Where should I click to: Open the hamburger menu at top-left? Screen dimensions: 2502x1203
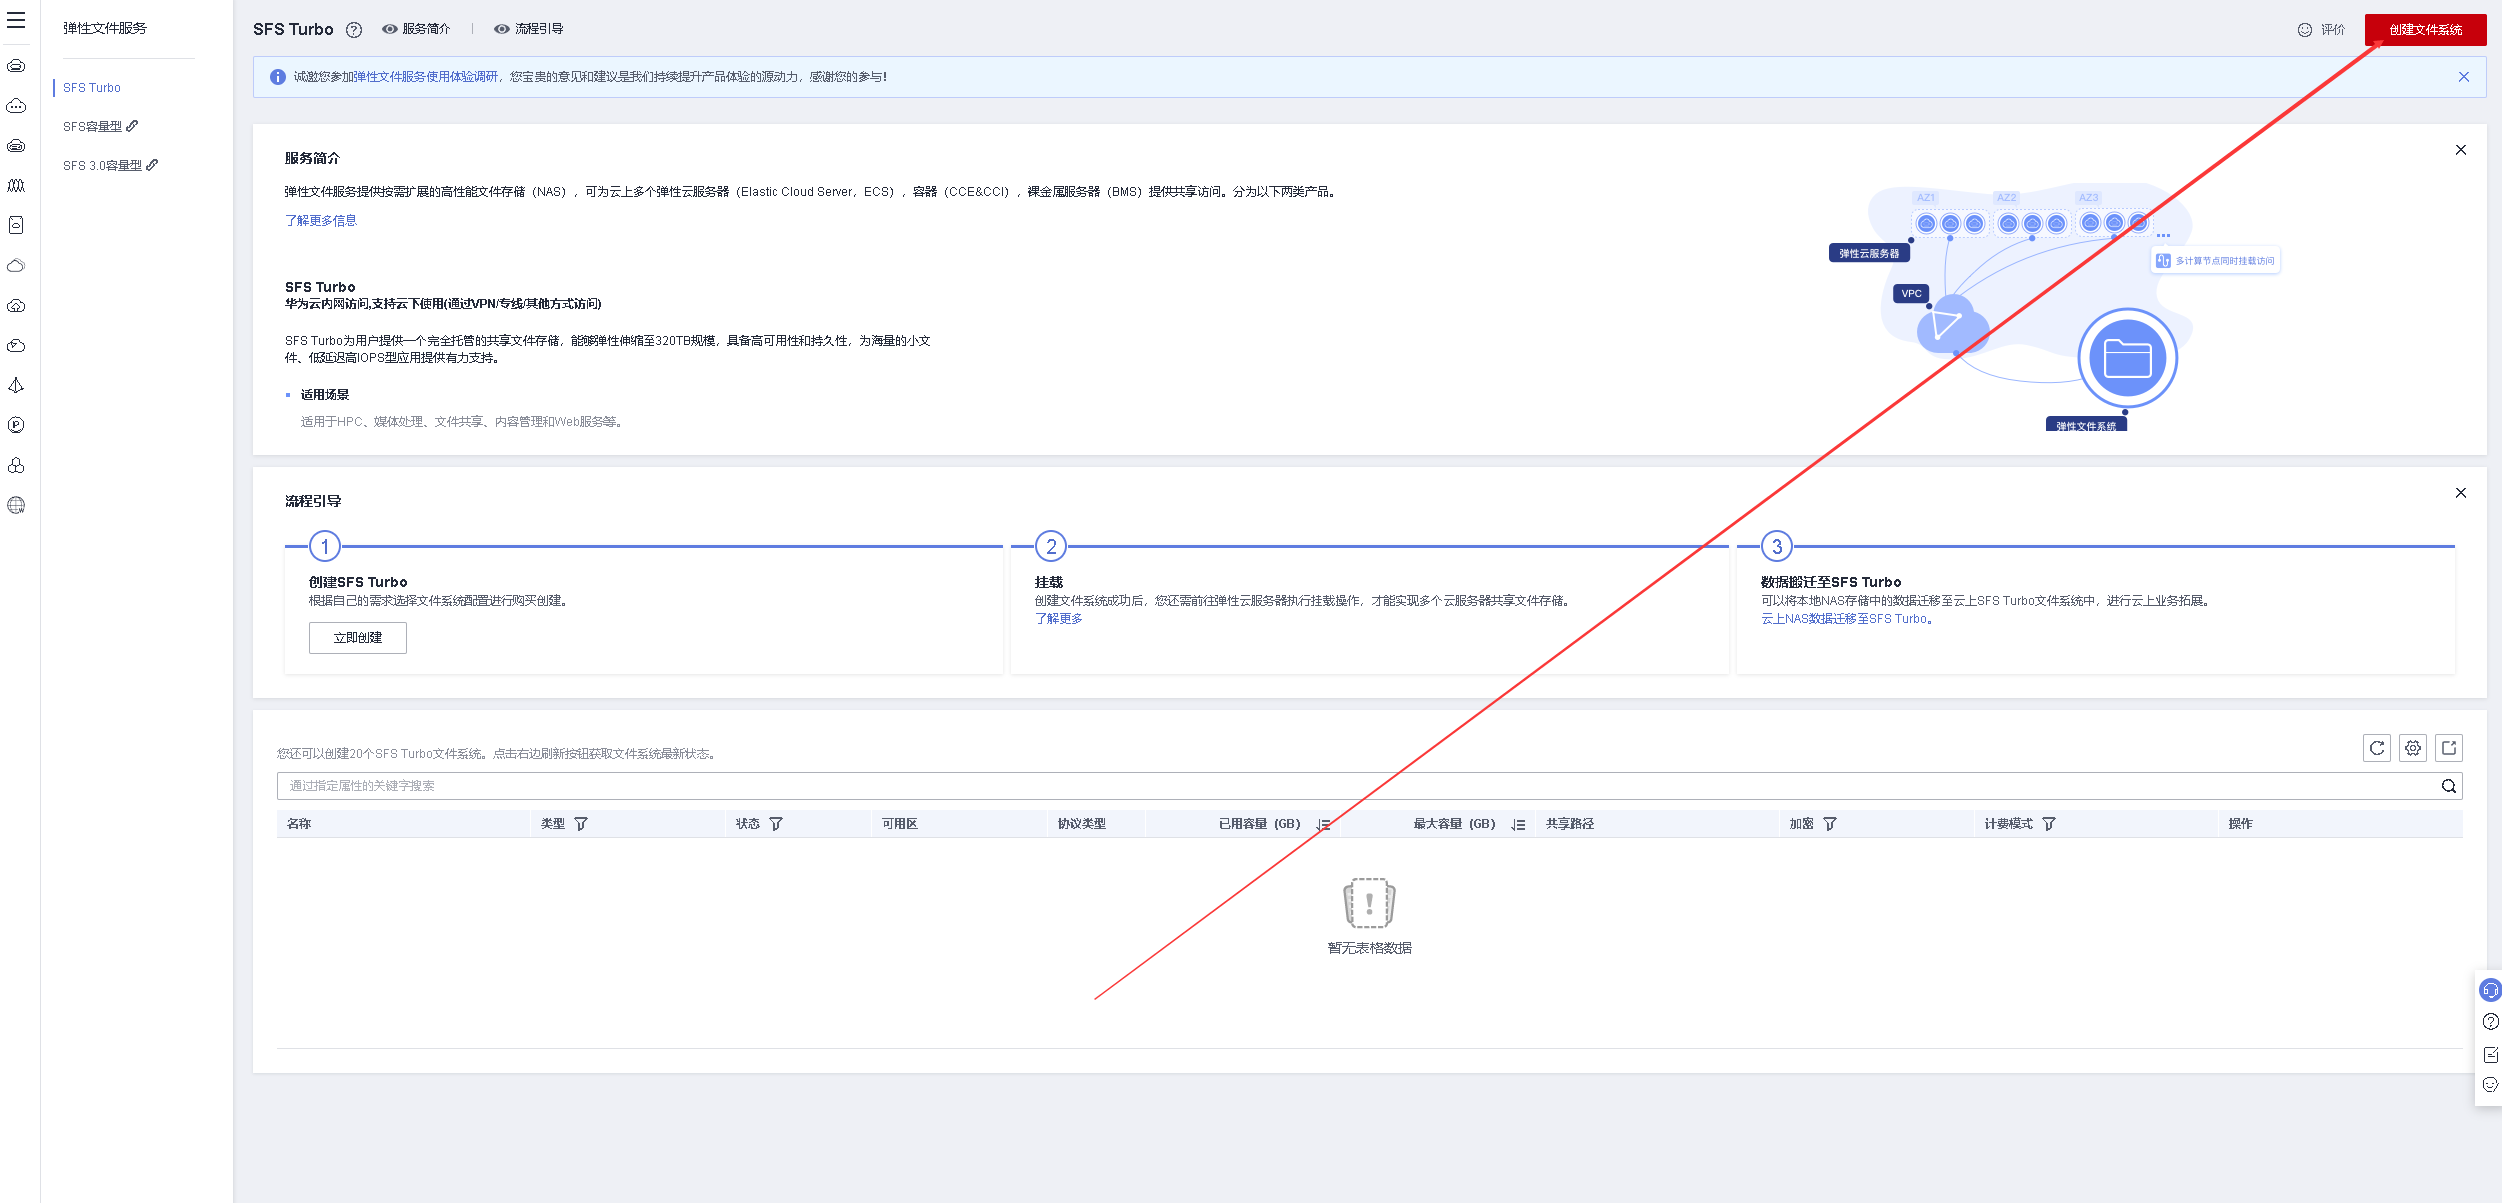pos(16,20)
